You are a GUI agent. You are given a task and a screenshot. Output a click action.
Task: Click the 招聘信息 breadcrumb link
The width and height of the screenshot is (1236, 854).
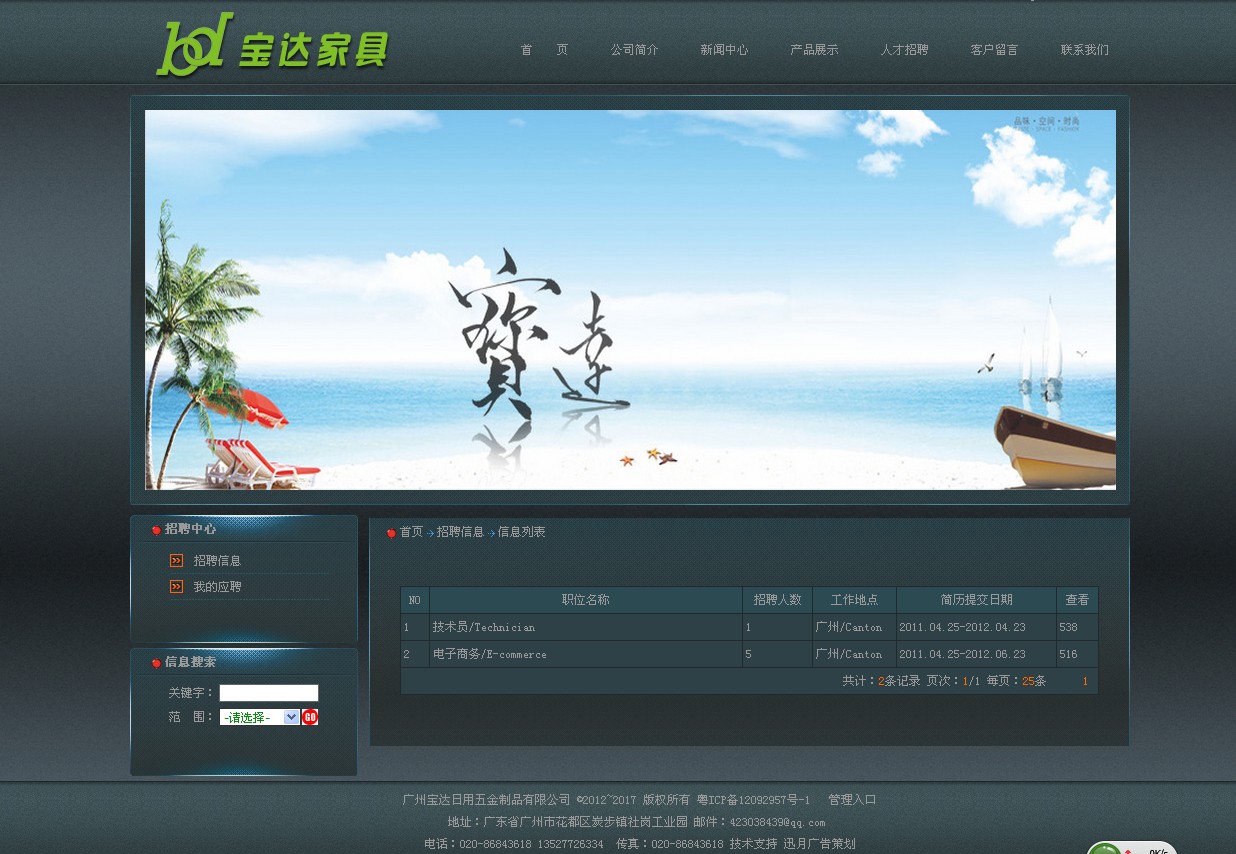(x=460, y=533)
